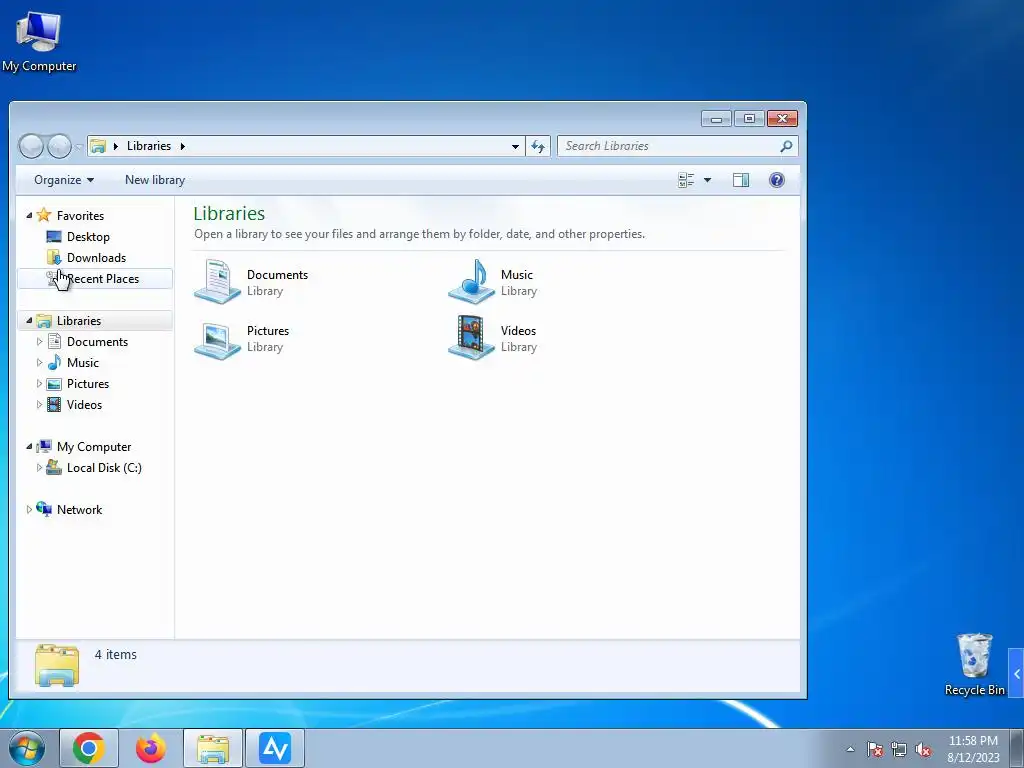Expand the Network tree node
The image size is (1024, 768).
pyautogui.click(x=29, y=509)
